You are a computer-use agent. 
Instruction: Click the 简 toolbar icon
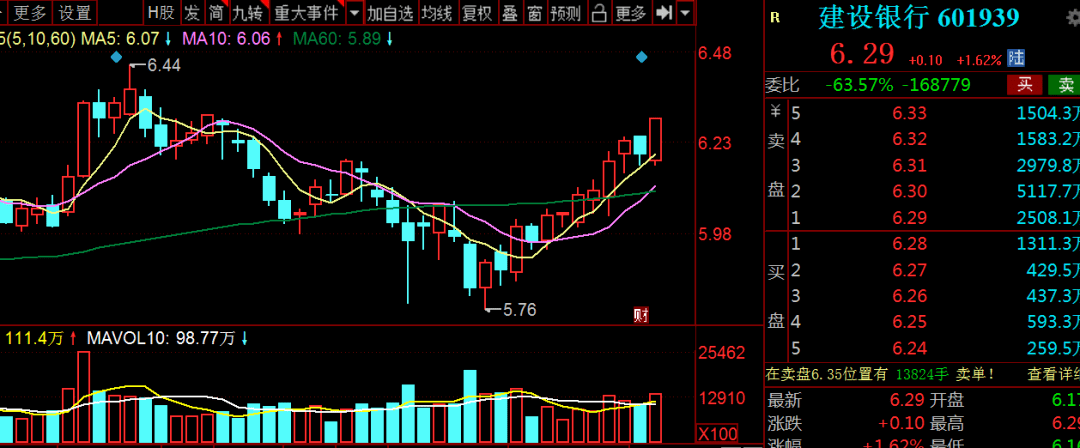[216, 12]
